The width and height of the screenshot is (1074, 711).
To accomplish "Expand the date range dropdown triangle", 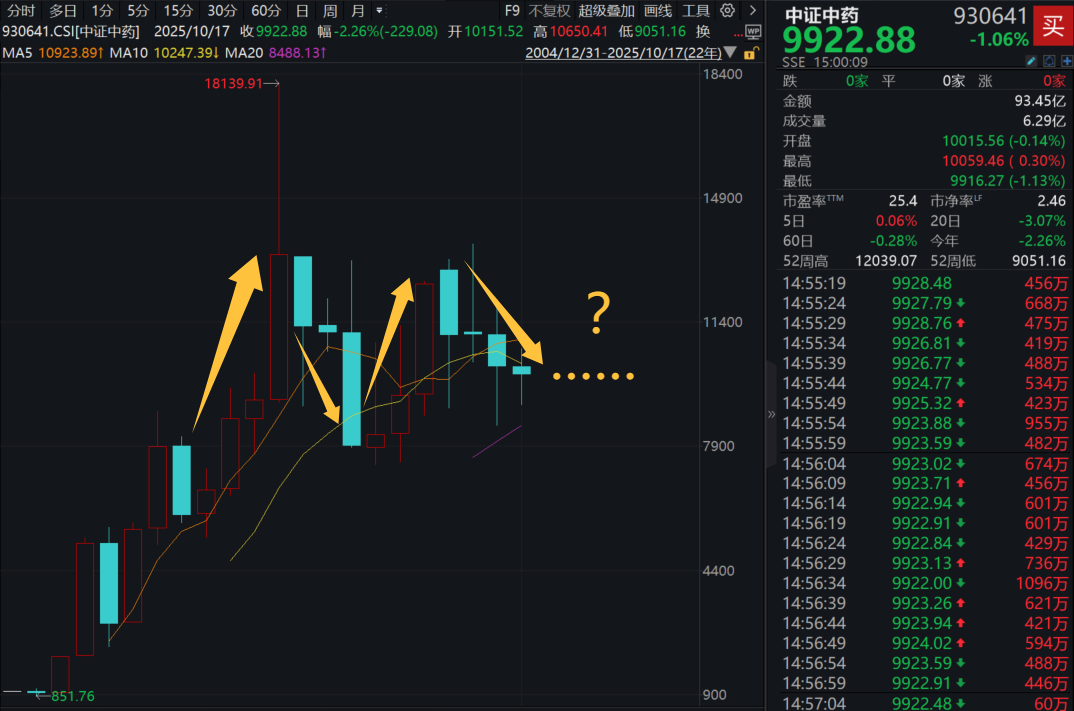I will pos(731,52).
